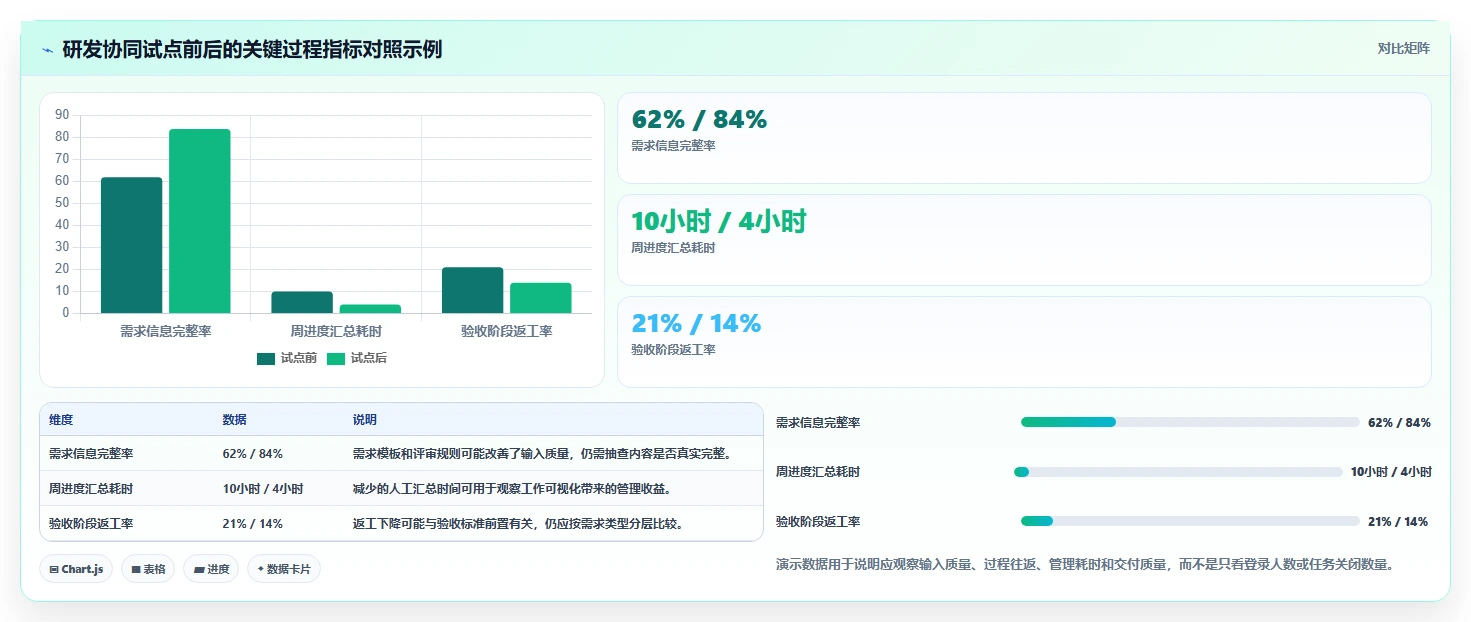This screenshot has width=1471, height=622.
Task: Click the lightning icon beside the panel title
Action: pos(47,50)
